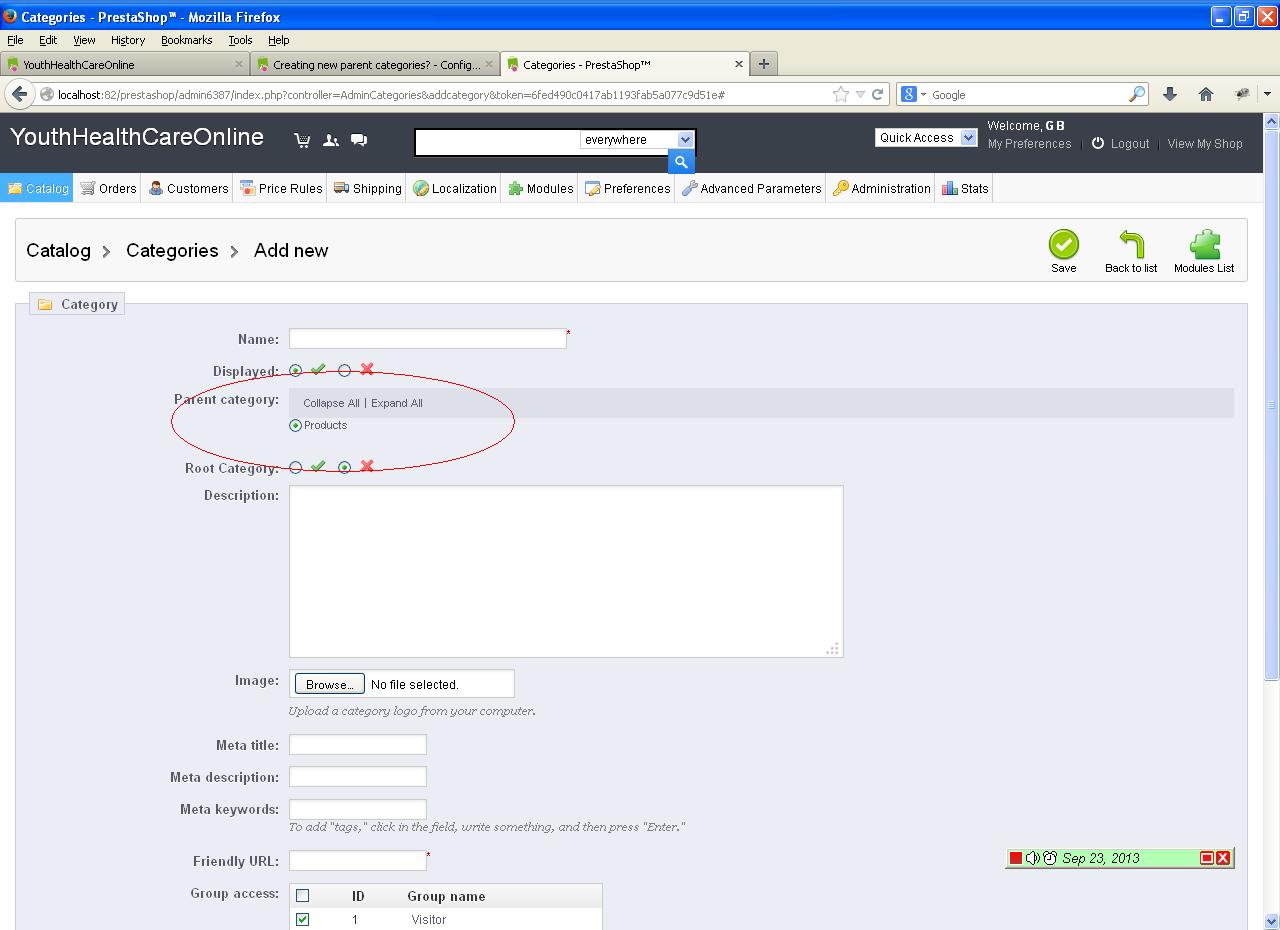1280x930 pixels.
Task: Click the shopping cart icon in header
Action: click(302, 140)
